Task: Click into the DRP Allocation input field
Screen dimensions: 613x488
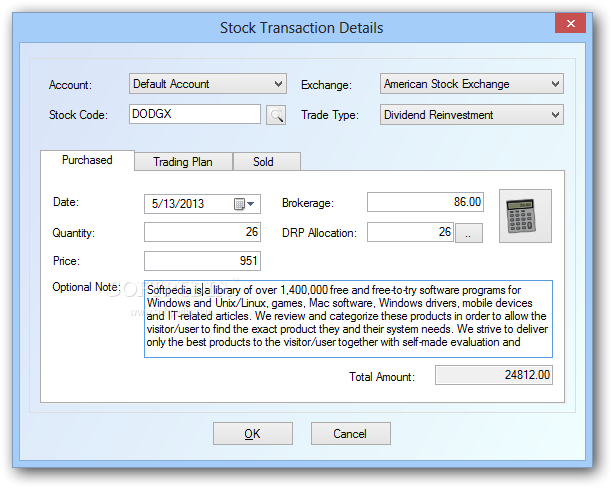Action: click(410, 232)
